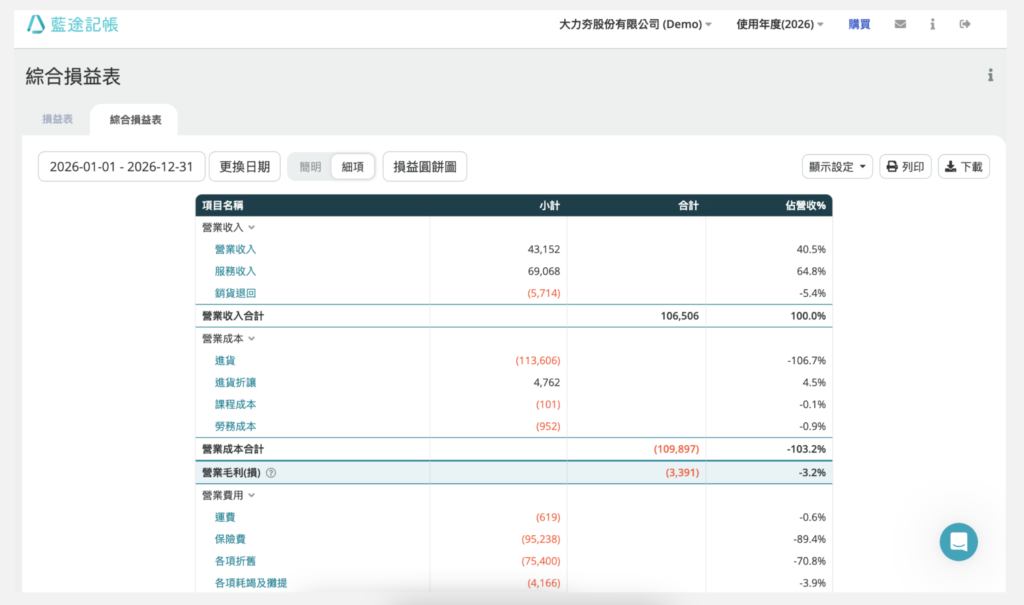Click the info icon in top navigation bar
This screenshot has height=605, width=1024.
tap(932, 24)
